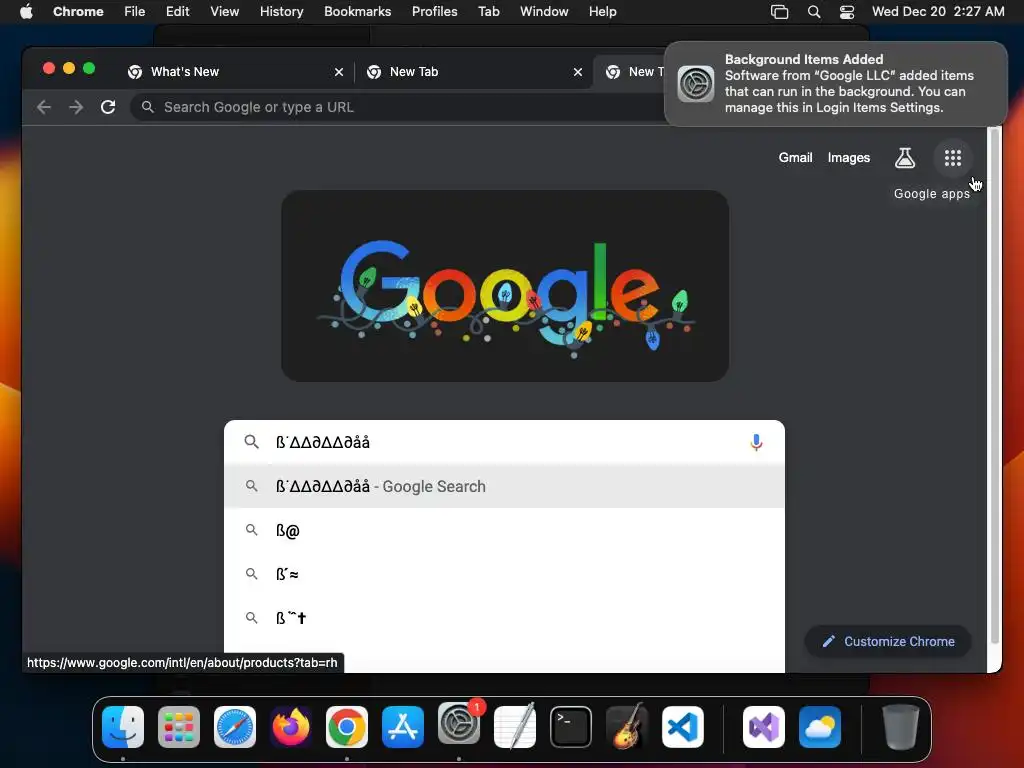Viewport: 1024px width, 768px height.
Task: Open Terminal from the Dock
Action: [571, 727]
